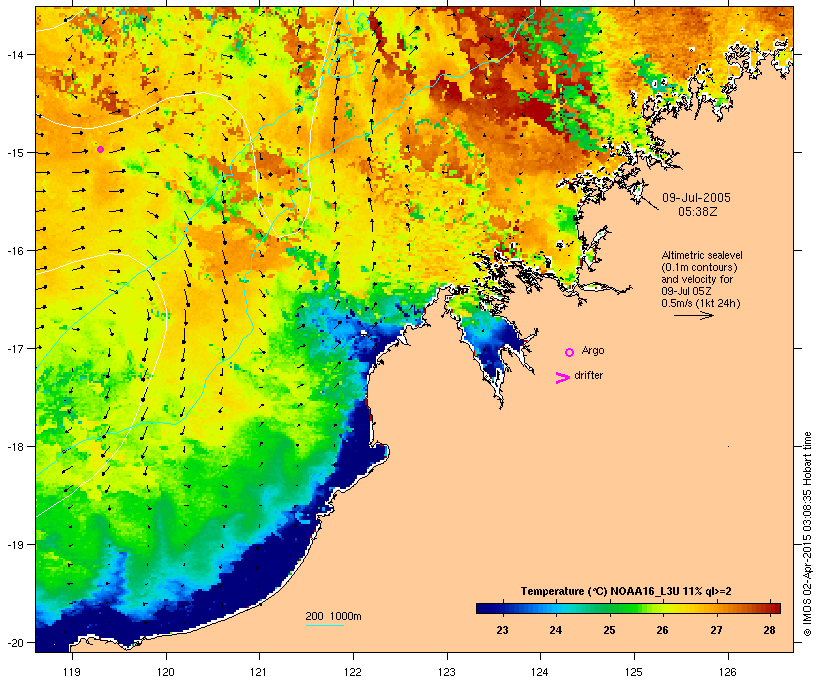Click the latitude label -15
Screen dimensions: 820x680
coord(15,153)
